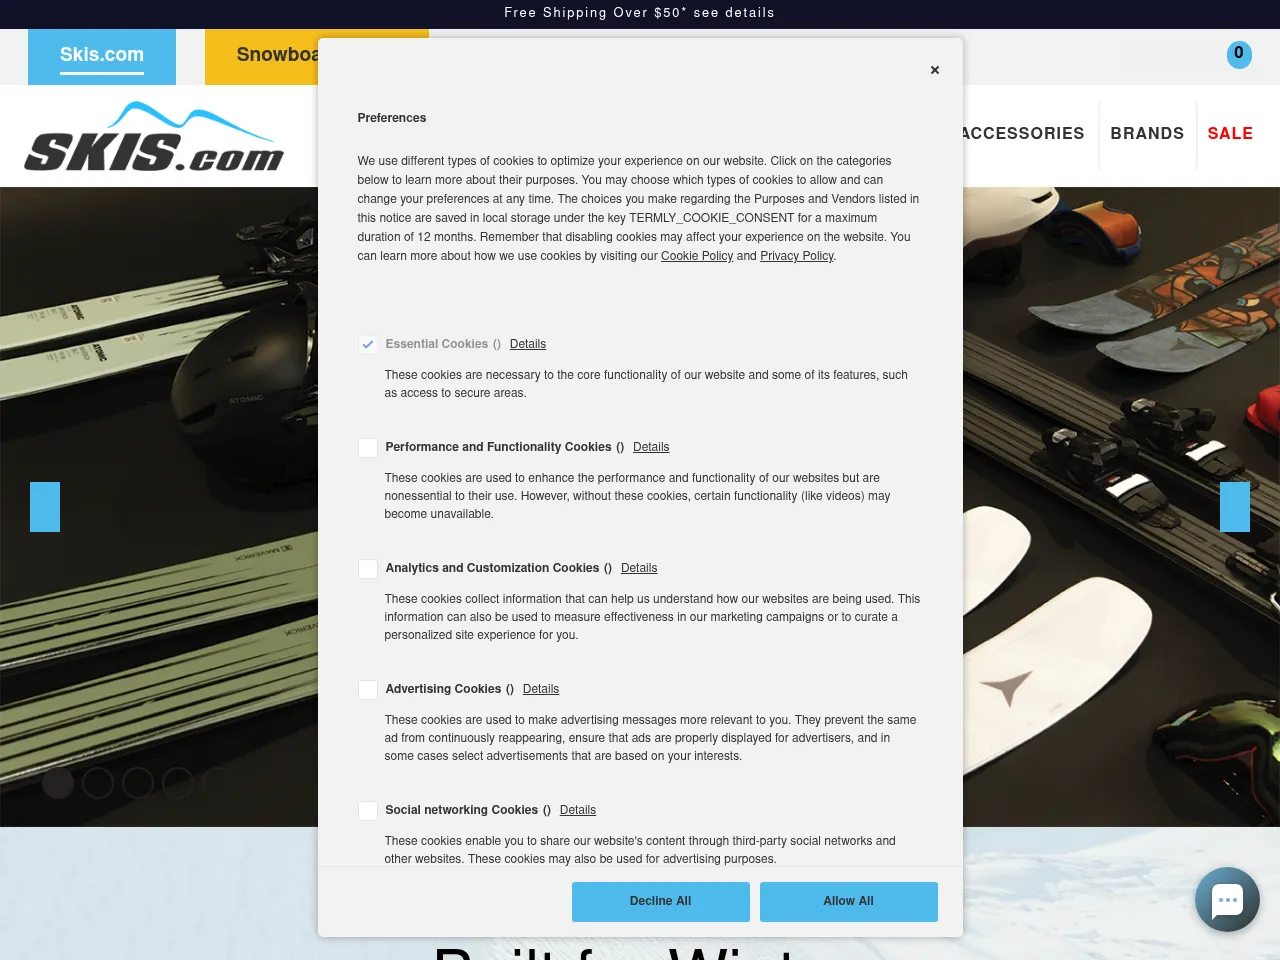This screenshot has height=960, width=1280.
Task: Click the next slide arrow
Action: [1235, 507]
